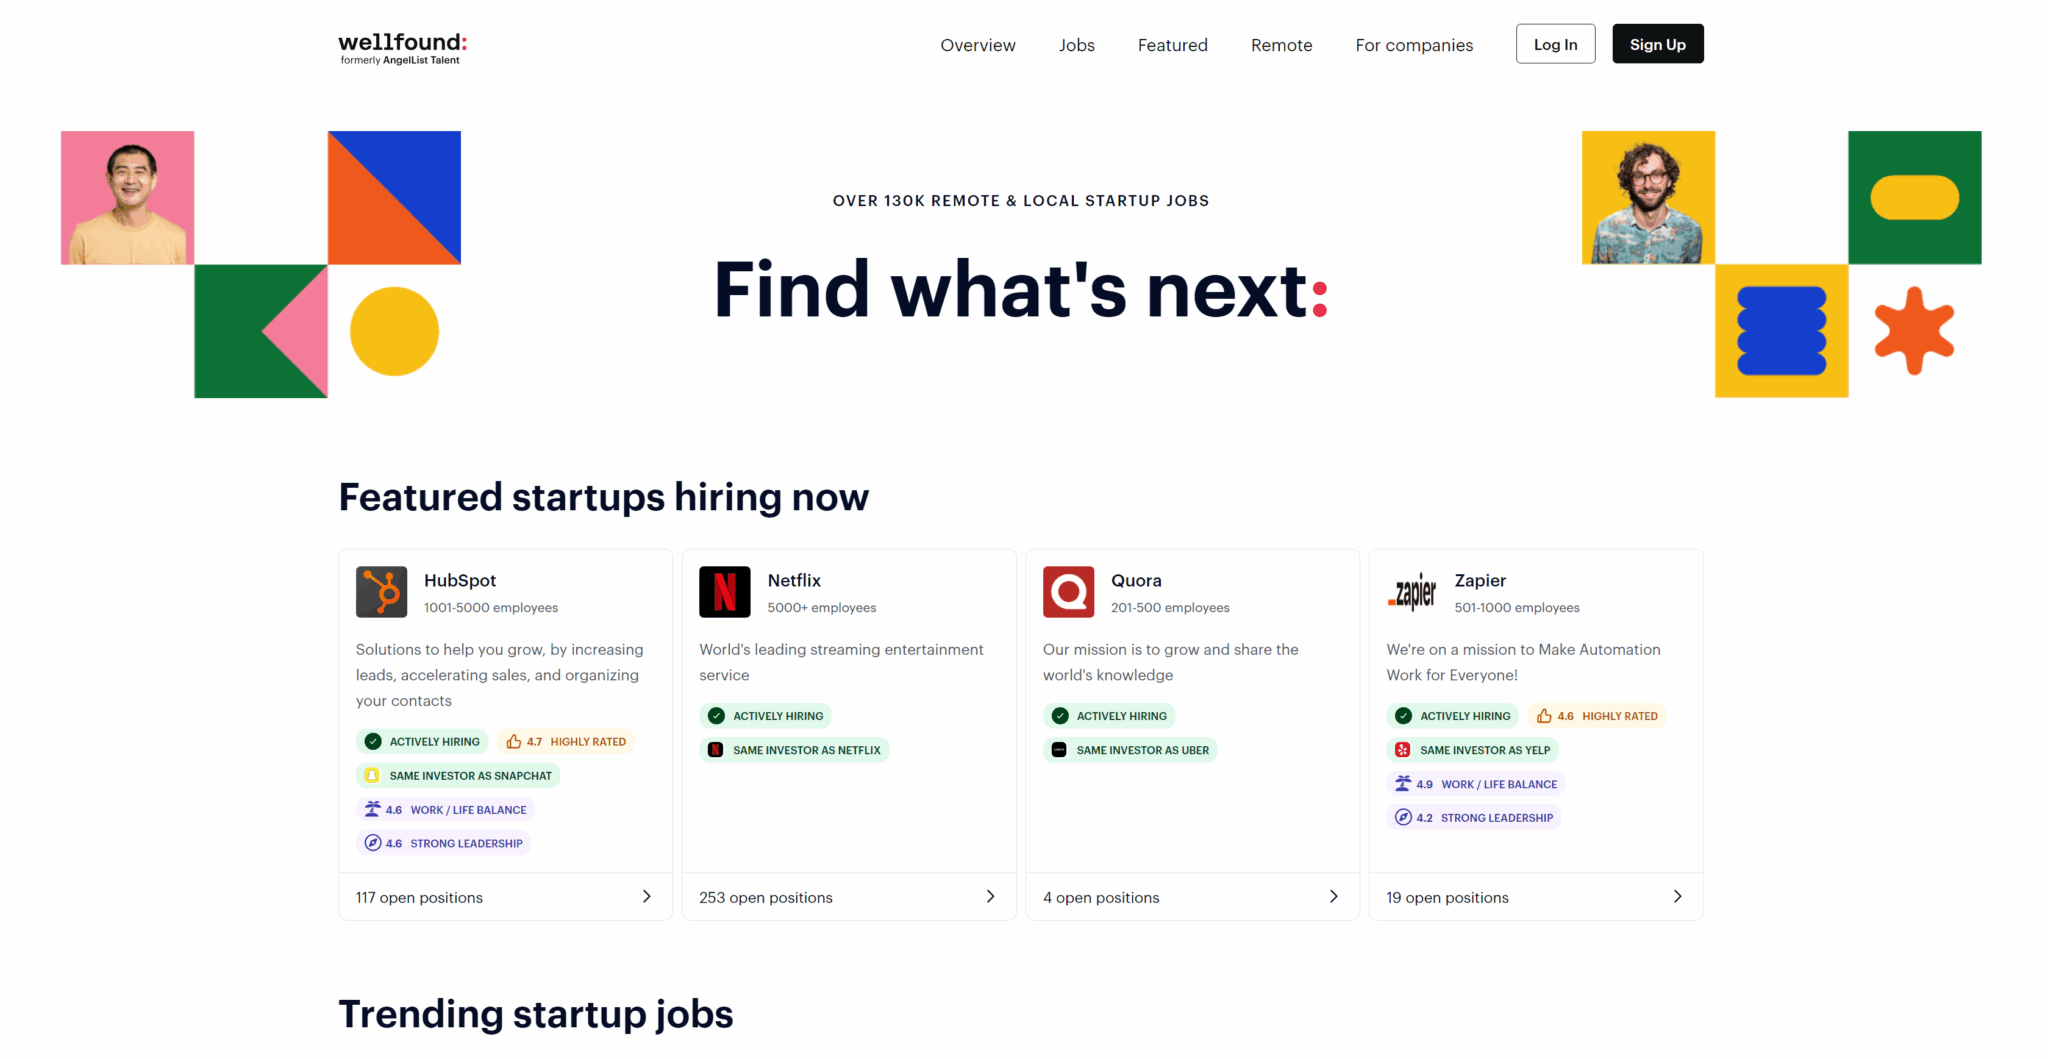This screenshot has height=1059, width=2048.
Task: Click the Zapier logo icon
Action: 1412,592
